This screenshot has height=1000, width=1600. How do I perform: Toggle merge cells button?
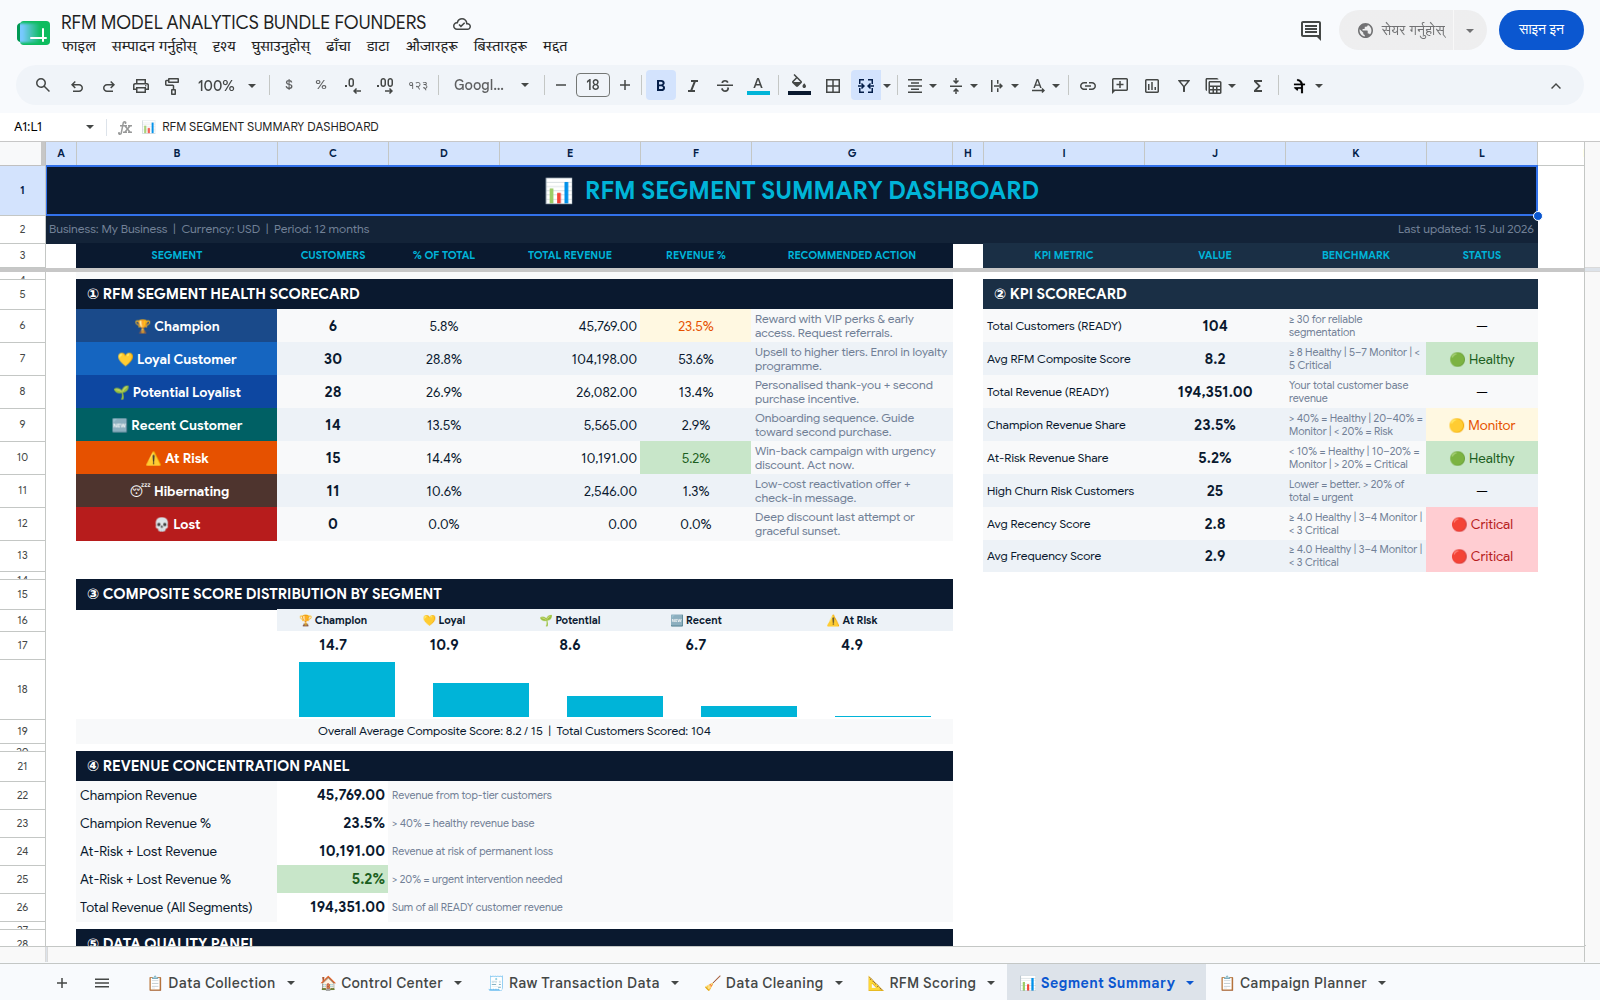coord(866,86)
